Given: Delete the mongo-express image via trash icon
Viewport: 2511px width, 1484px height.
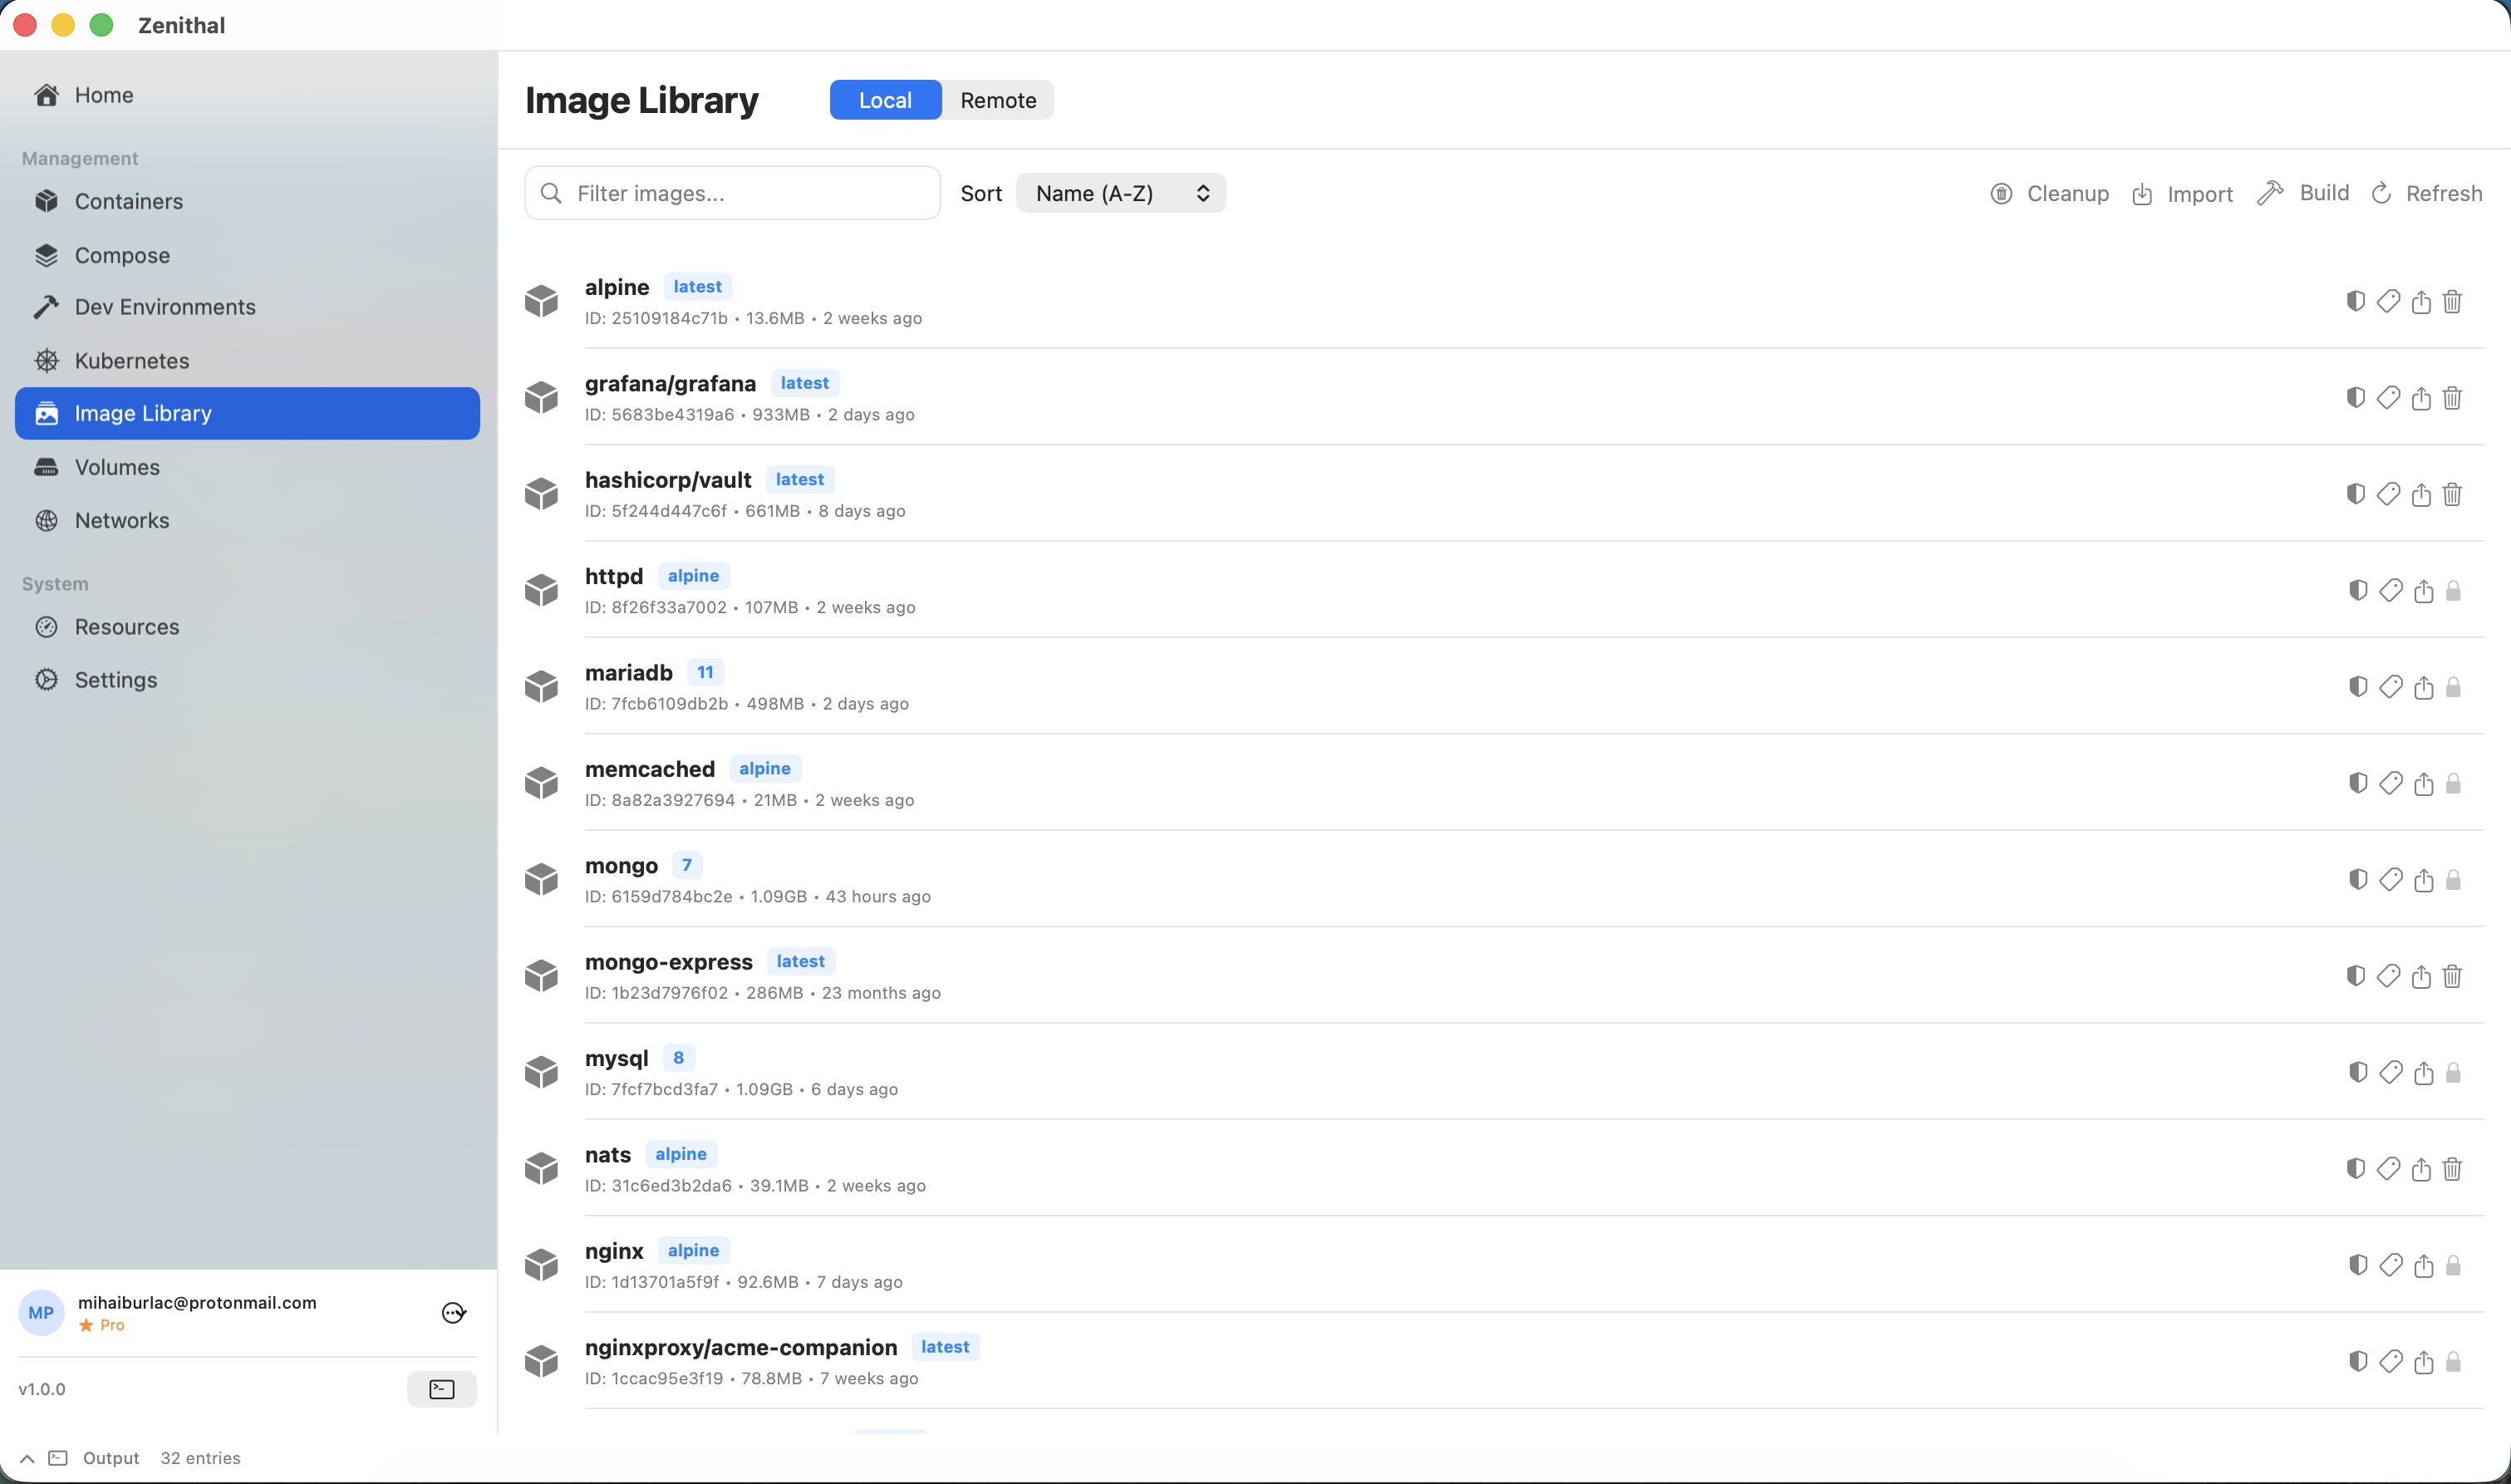Looking at the screenshot, I should [x=2453, y=976].
